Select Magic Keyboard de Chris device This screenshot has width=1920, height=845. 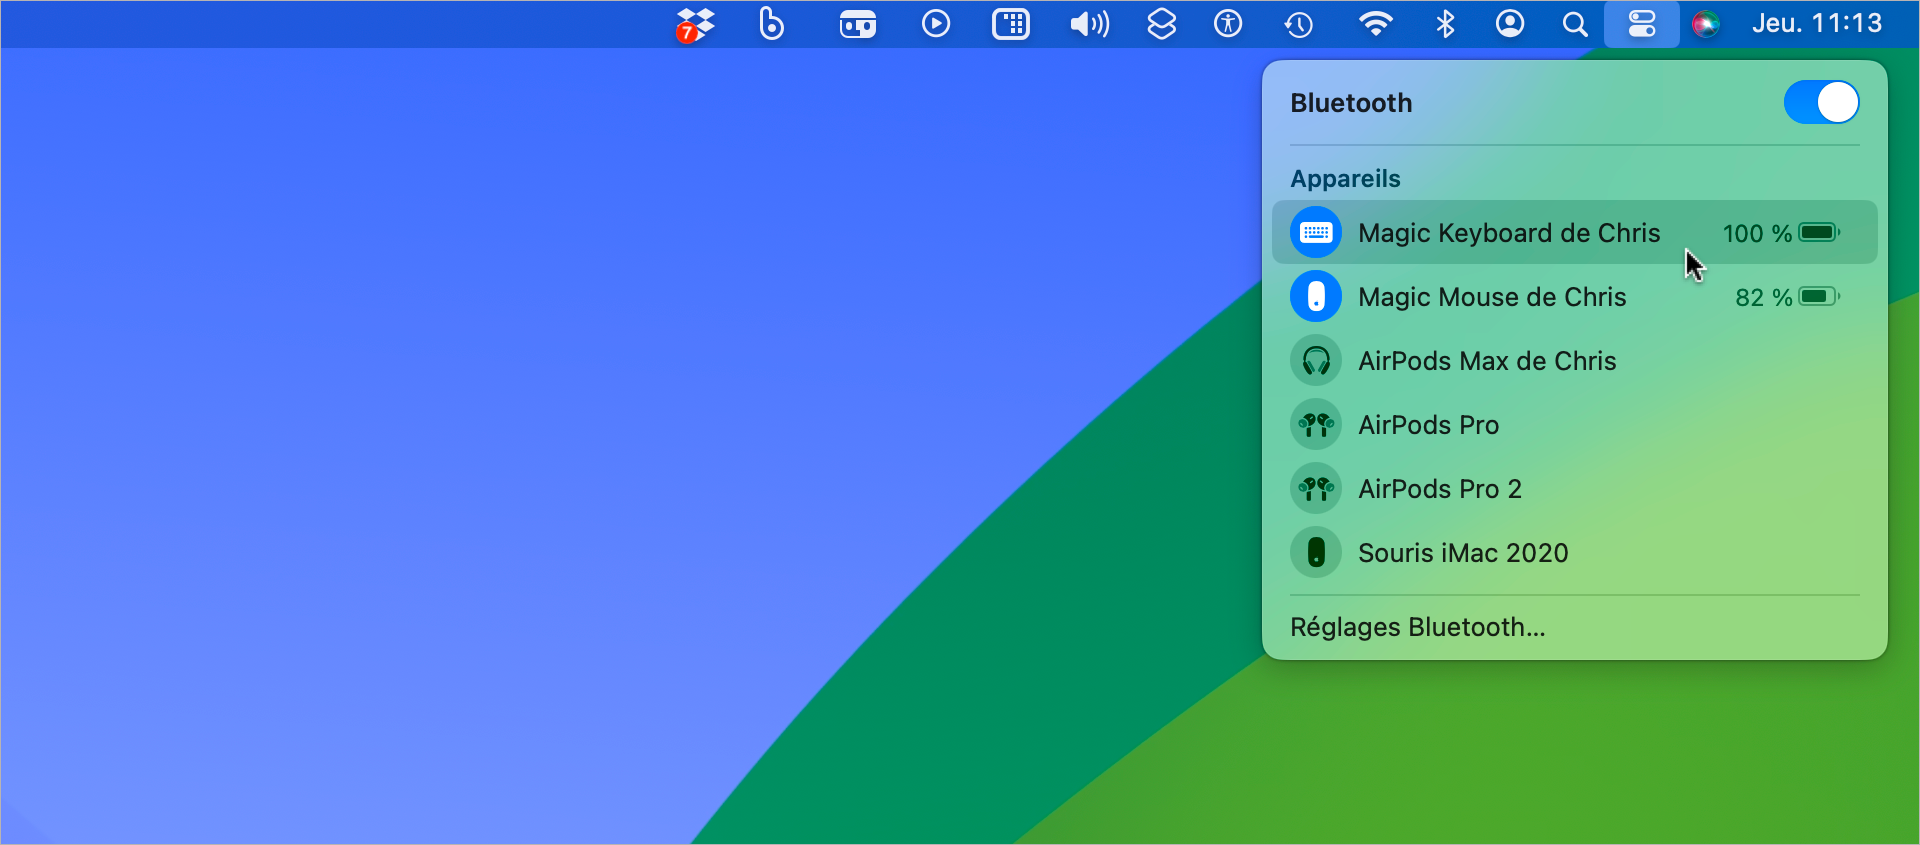[x=1575, y=232]
